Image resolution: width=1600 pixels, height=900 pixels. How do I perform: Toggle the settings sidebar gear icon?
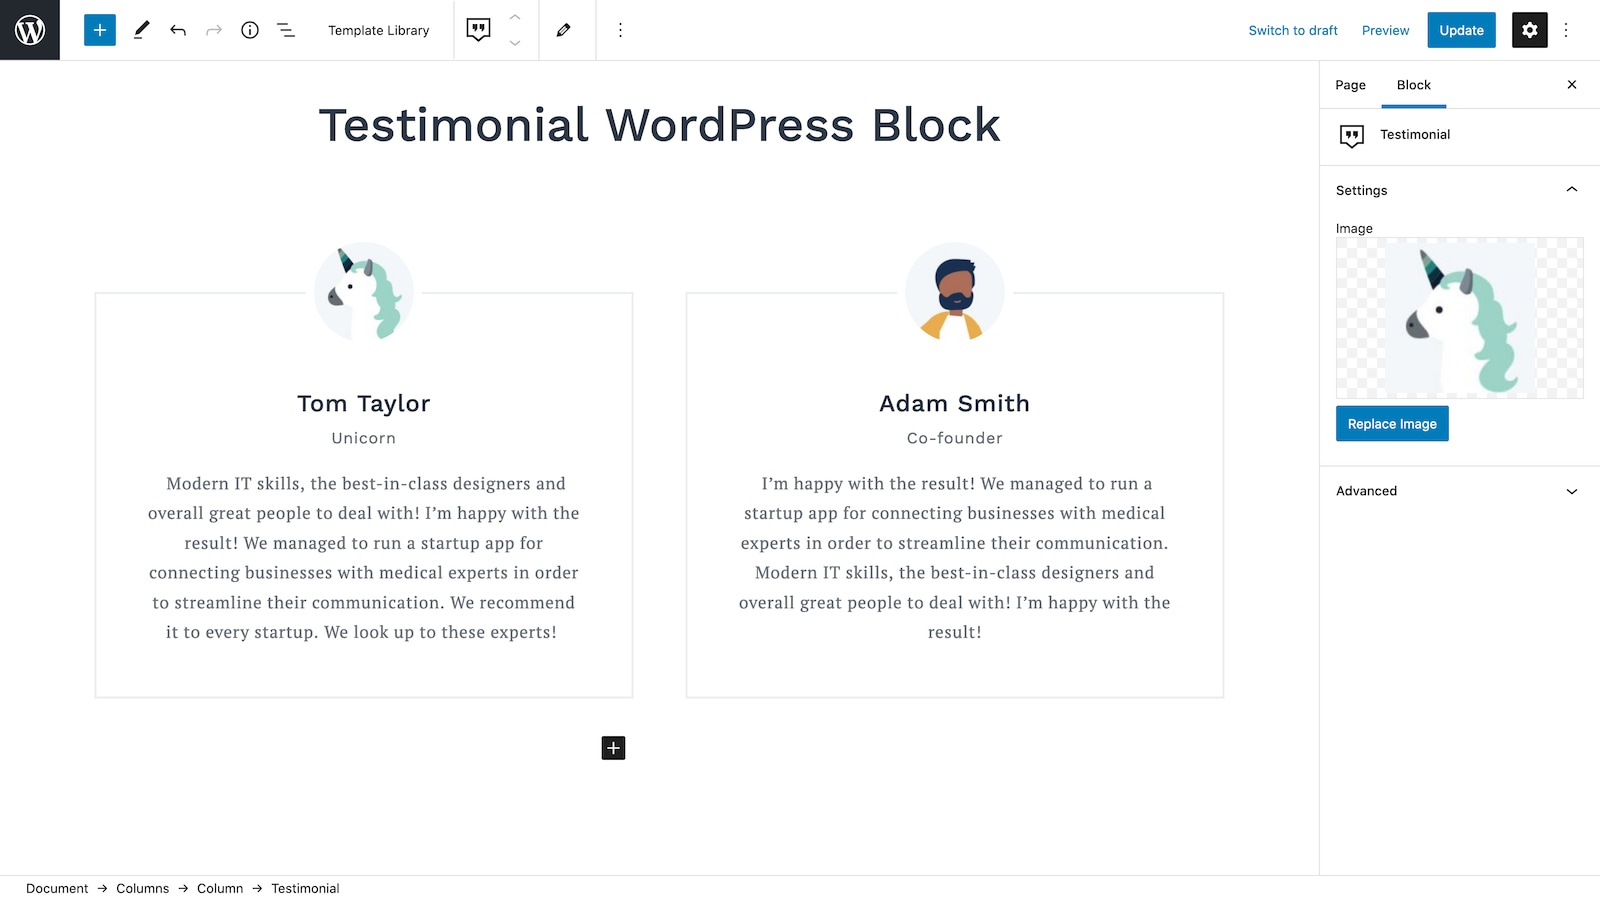click(x=1530, y=30)
